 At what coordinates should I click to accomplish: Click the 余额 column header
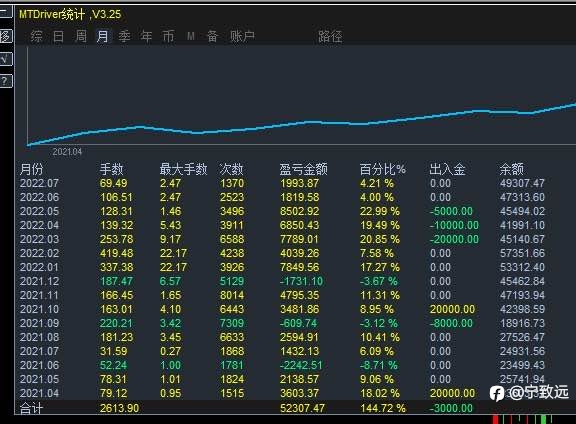pos(511,169)
